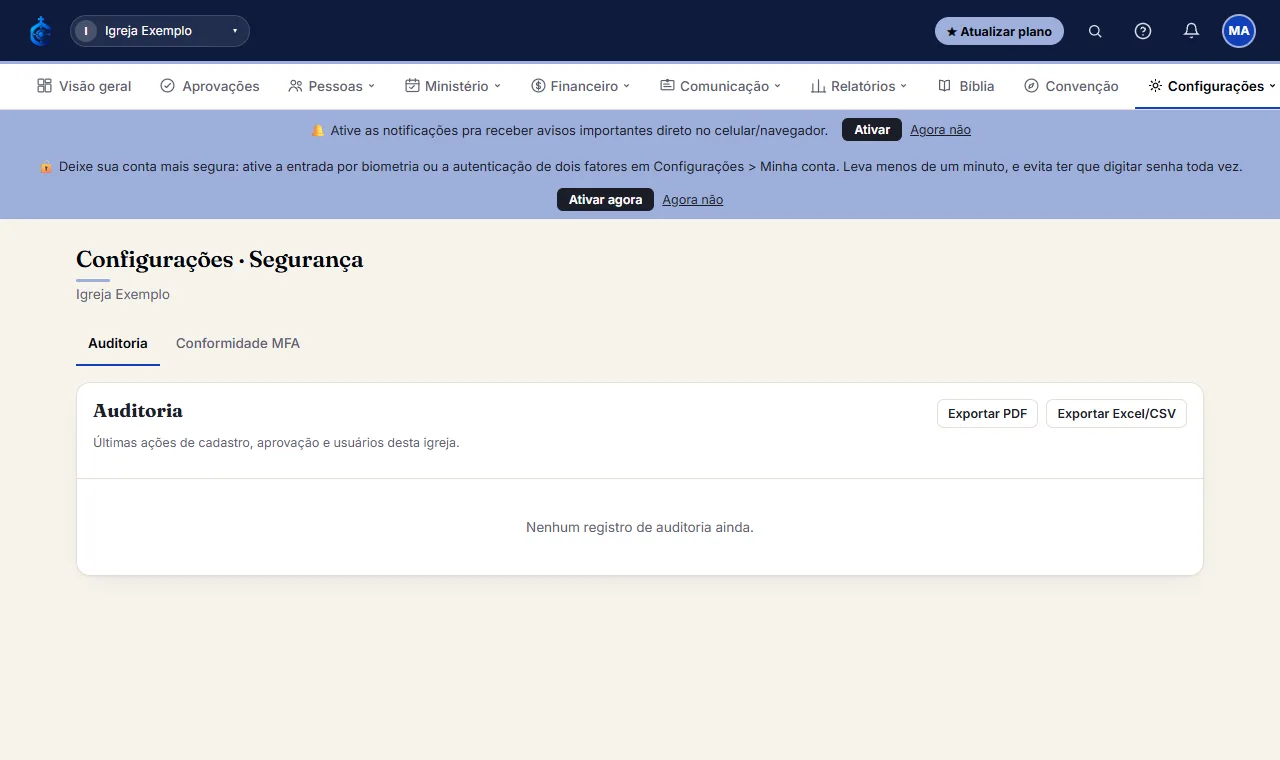Expand the Igreja Exemplo church selector dropdown

(x=160, y=31)
